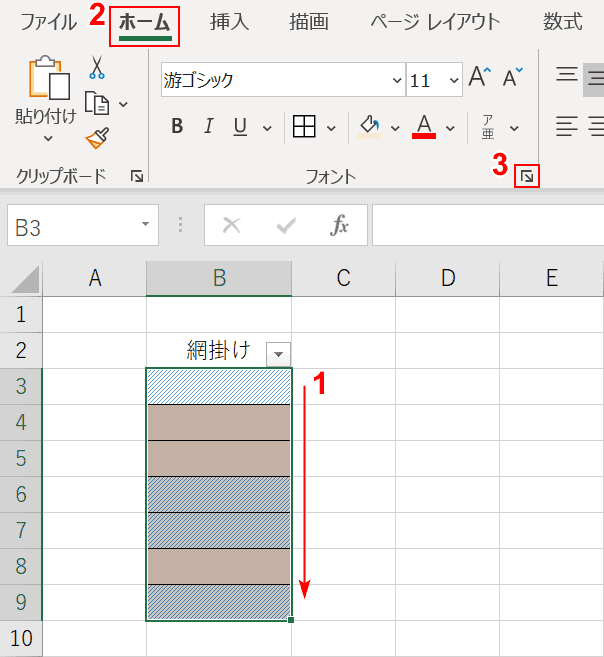The width and height of the screenshot is (604, 657).
Task: Expand the Copy options arrow
Action: 123,104
